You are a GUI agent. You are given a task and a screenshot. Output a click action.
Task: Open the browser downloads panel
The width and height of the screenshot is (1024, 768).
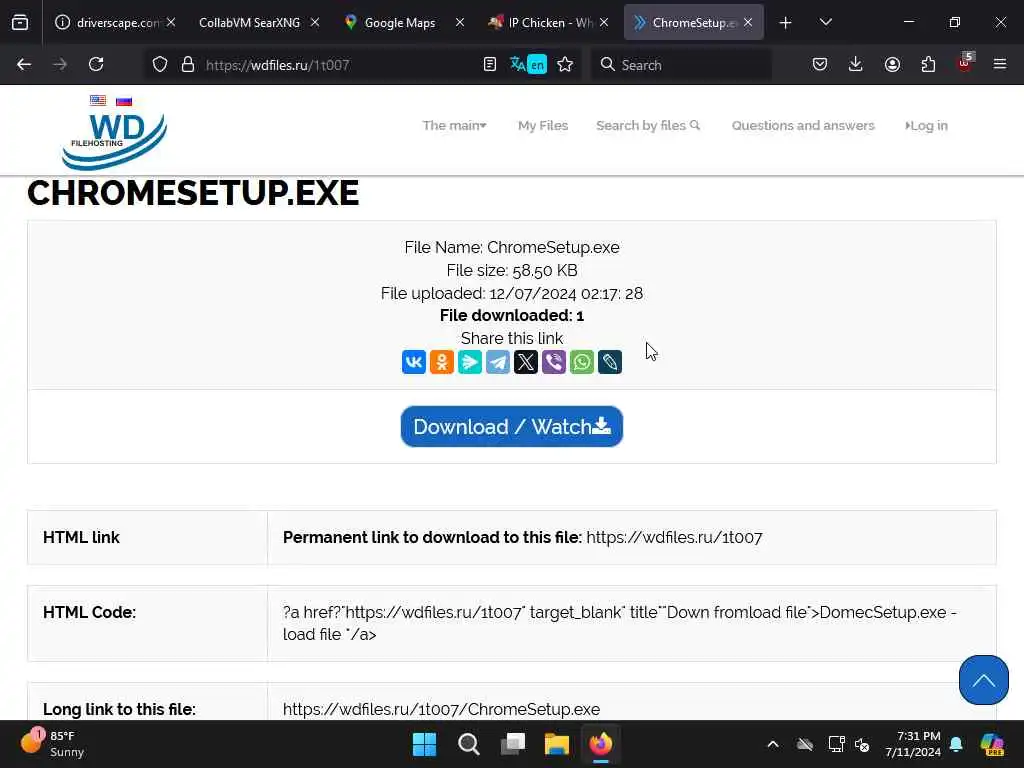coord(856,65)
